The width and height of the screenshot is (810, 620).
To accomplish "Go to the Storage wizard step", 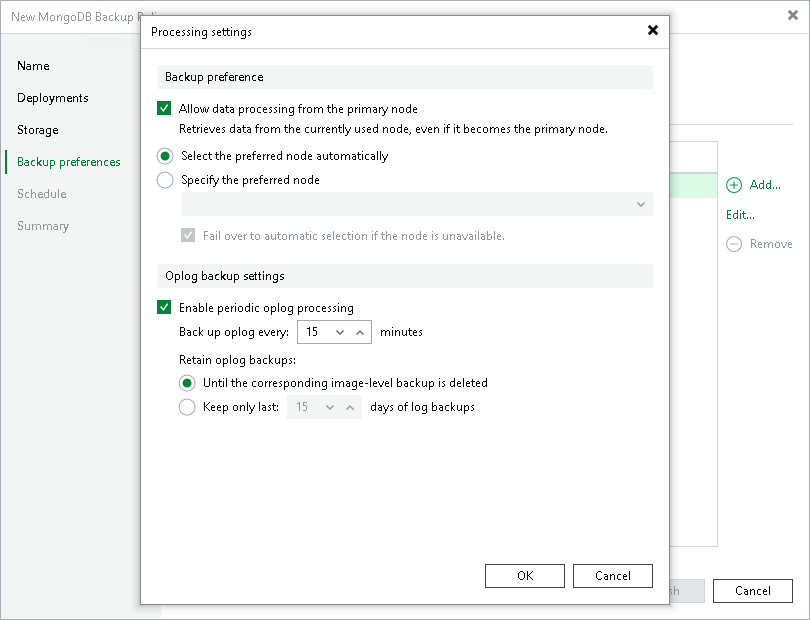I will tap(38, 130).
